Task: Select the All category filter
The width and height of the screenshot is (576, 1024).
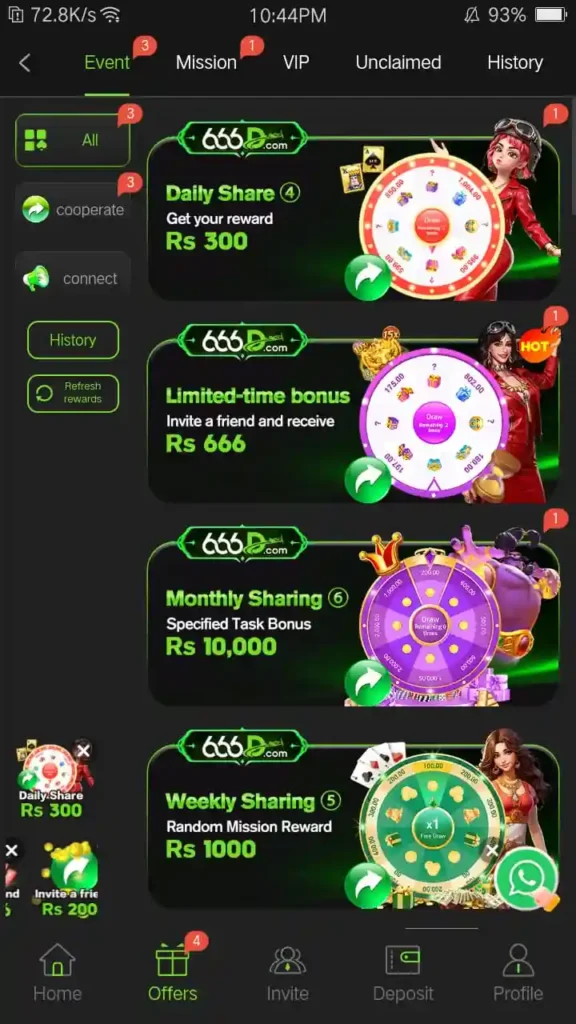Action: 72,140
